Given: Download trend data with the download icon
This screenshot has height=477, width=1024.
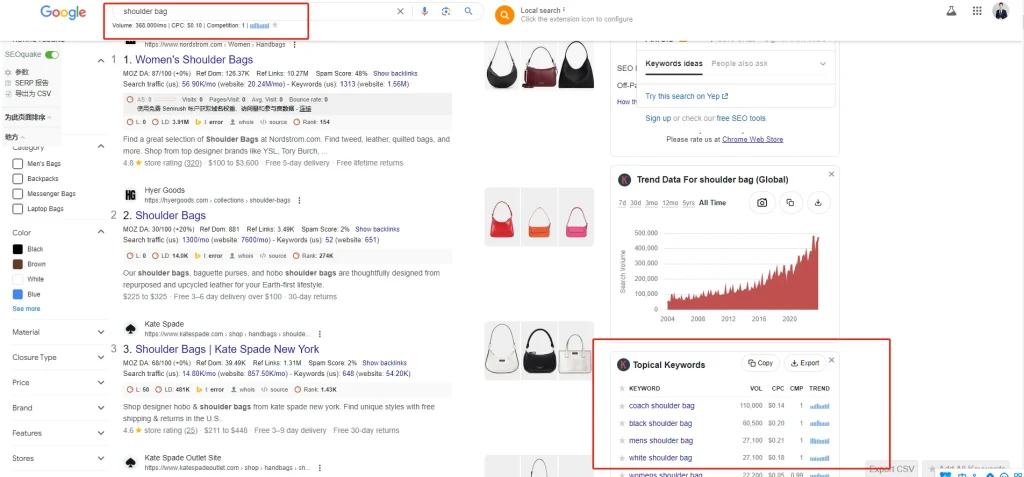Looking at the screenshot, I should point(819,203).
